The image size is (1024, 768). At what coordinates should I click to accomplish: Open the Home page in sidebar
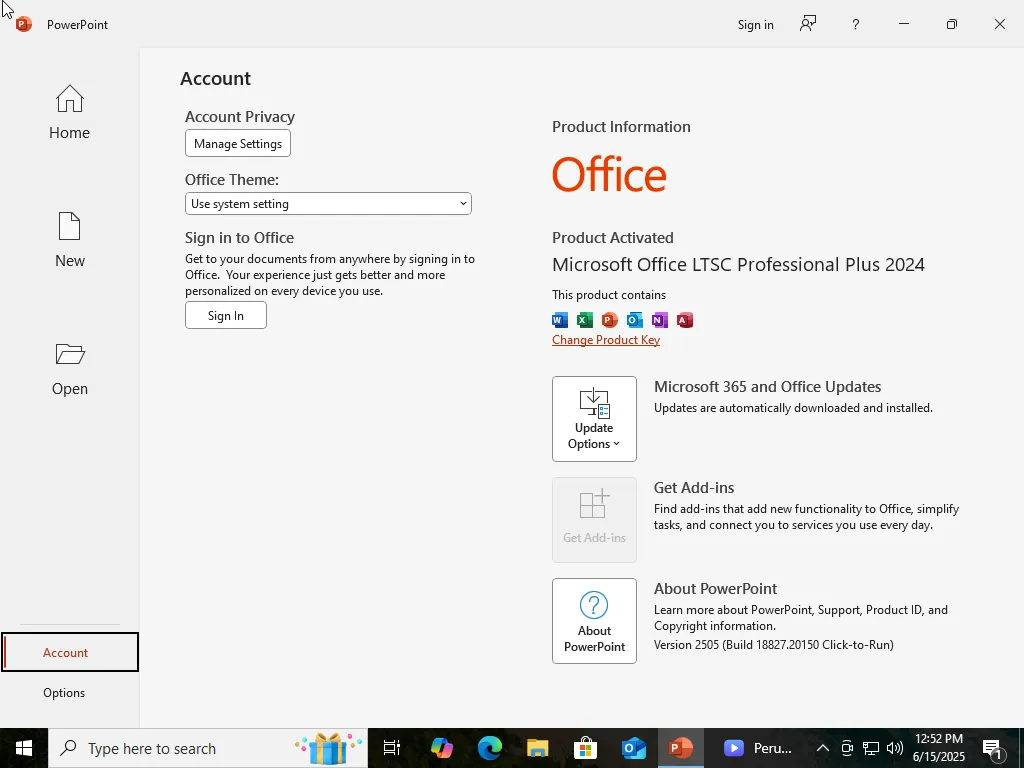pyautogui.click(x=69, y=112)
